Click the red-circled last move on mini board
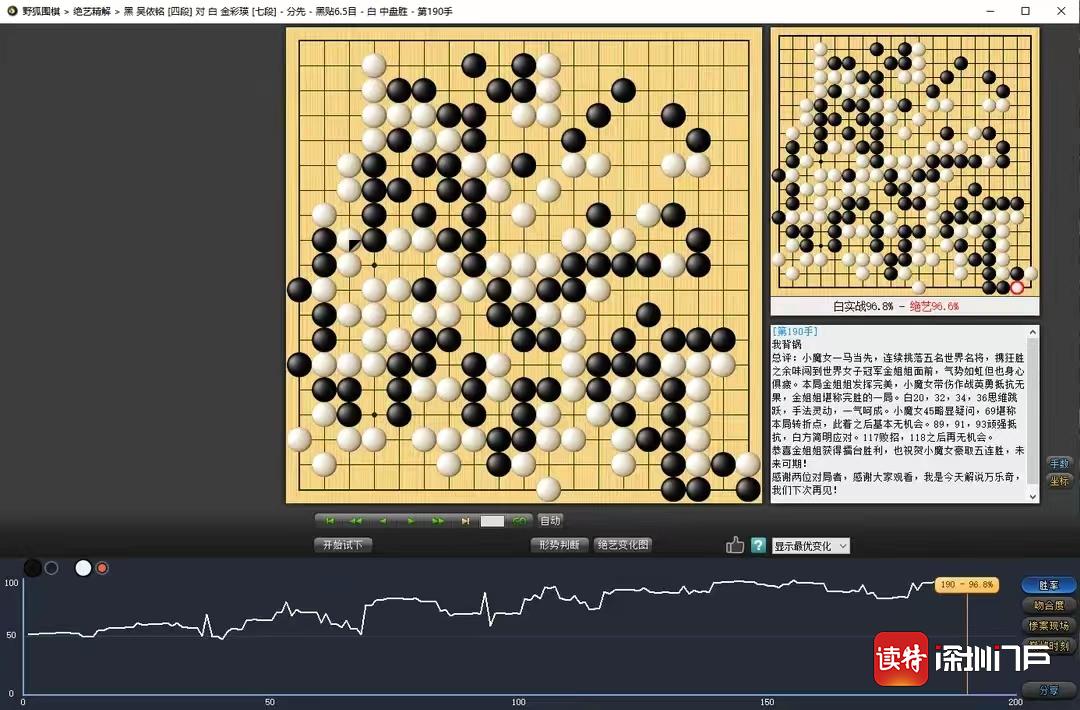The width and height of the screenshot is (1080, 710). coord(1017,288)
